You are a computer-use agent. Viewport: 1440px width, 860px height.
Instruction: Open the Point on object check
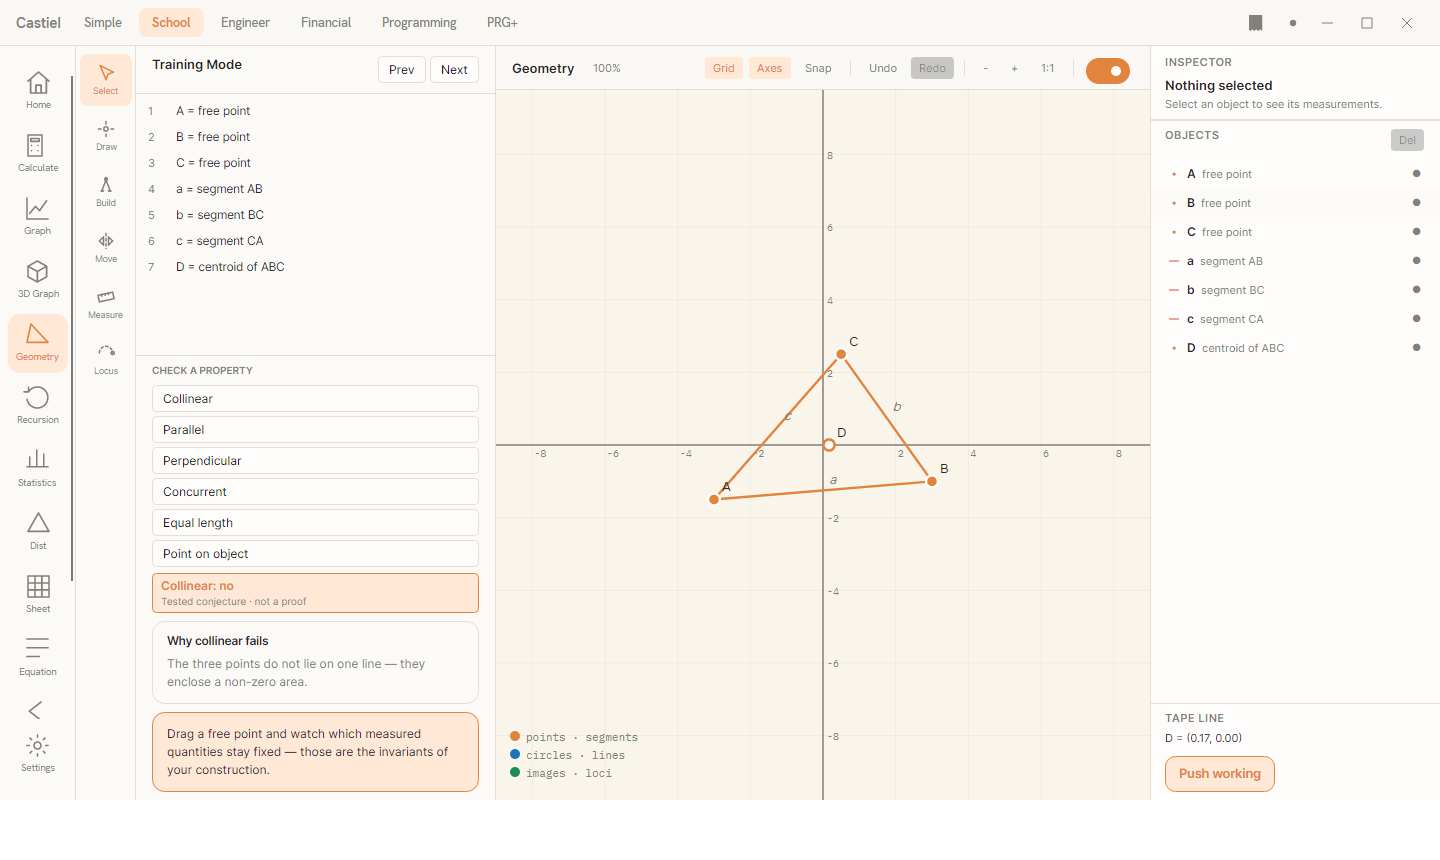coord(315,554)
